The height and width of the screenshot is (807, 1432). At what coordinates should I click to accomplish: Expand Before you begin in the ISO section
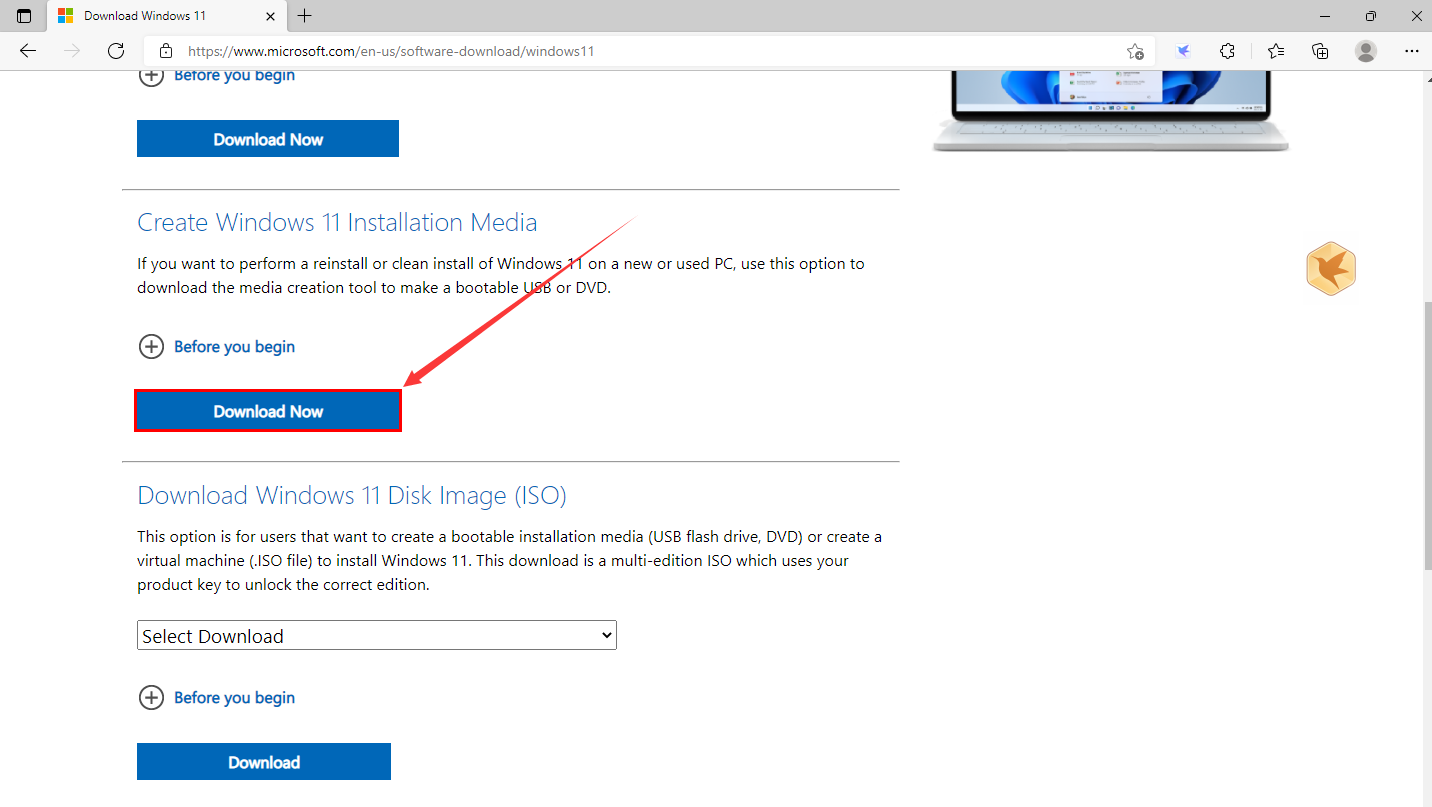(x=216, y=697)
